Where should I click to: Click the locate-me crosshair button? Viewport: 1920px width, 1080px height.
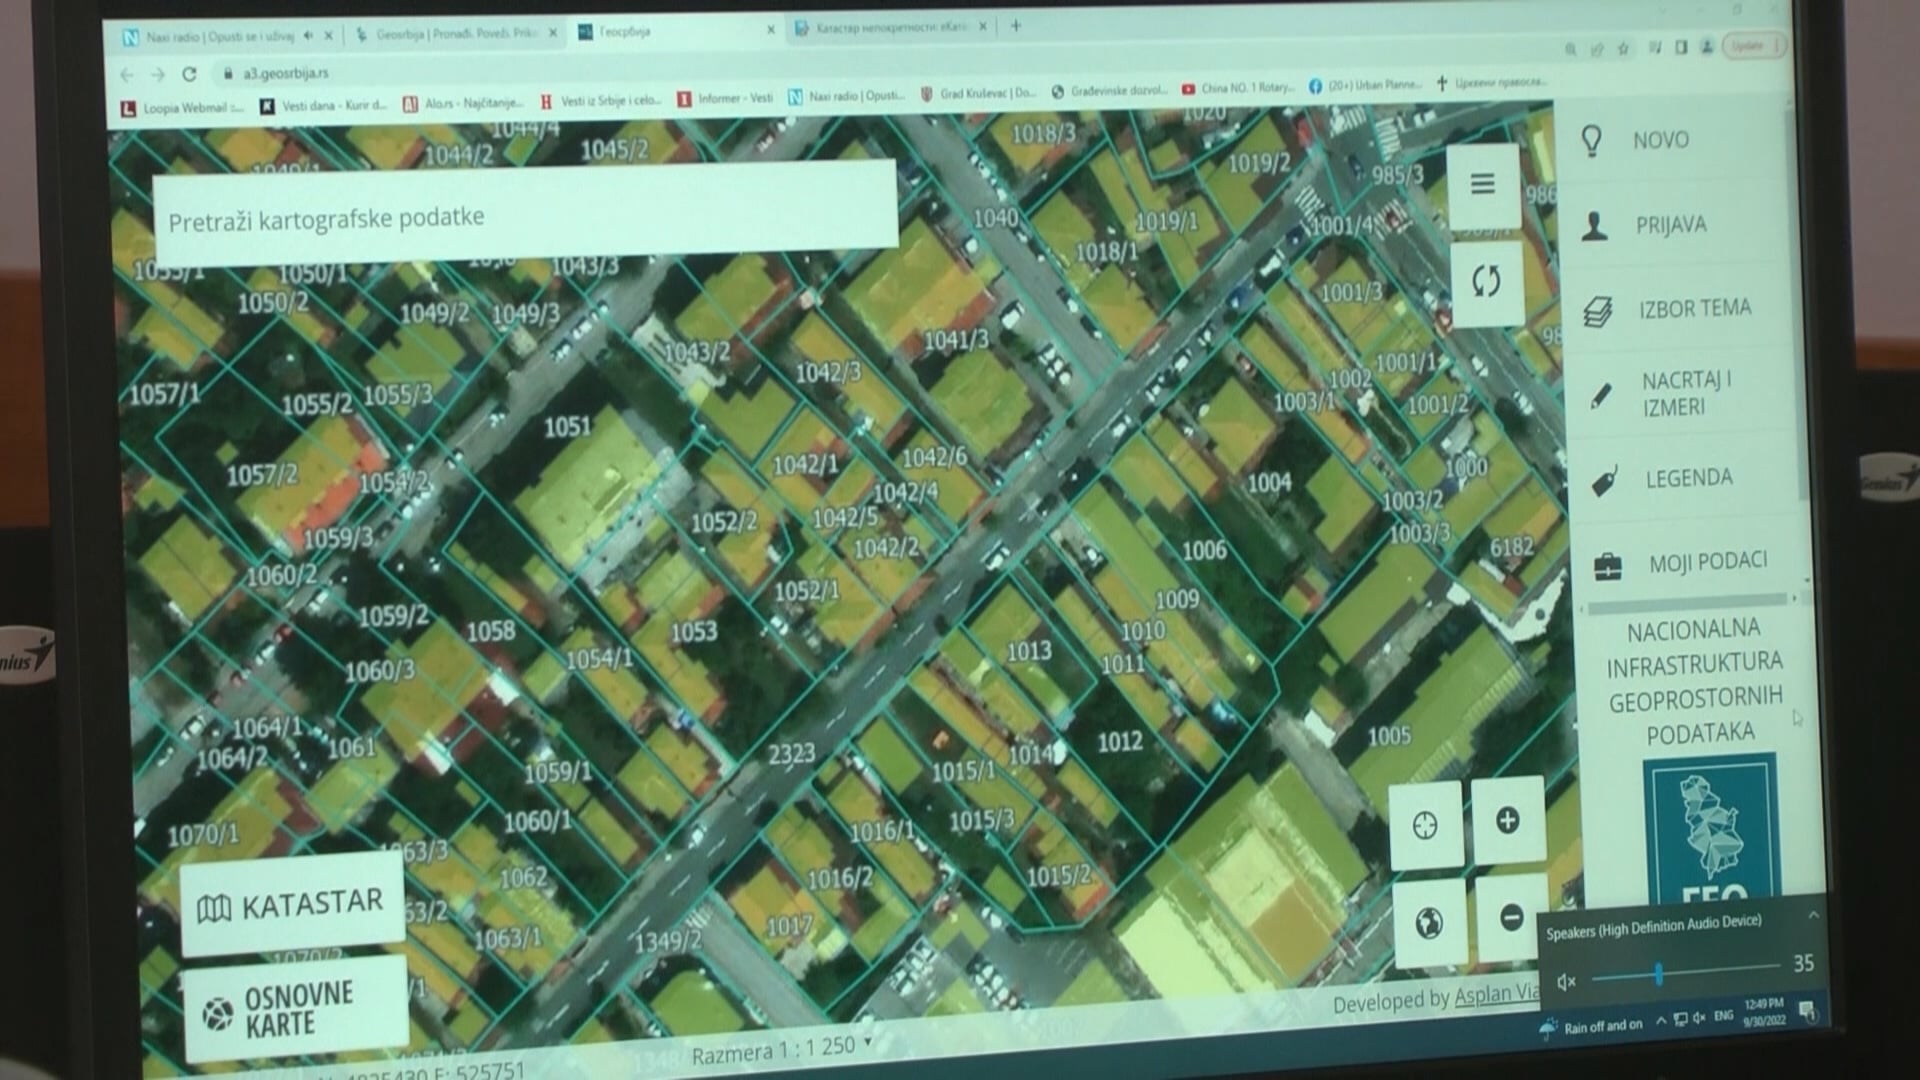1424,825
